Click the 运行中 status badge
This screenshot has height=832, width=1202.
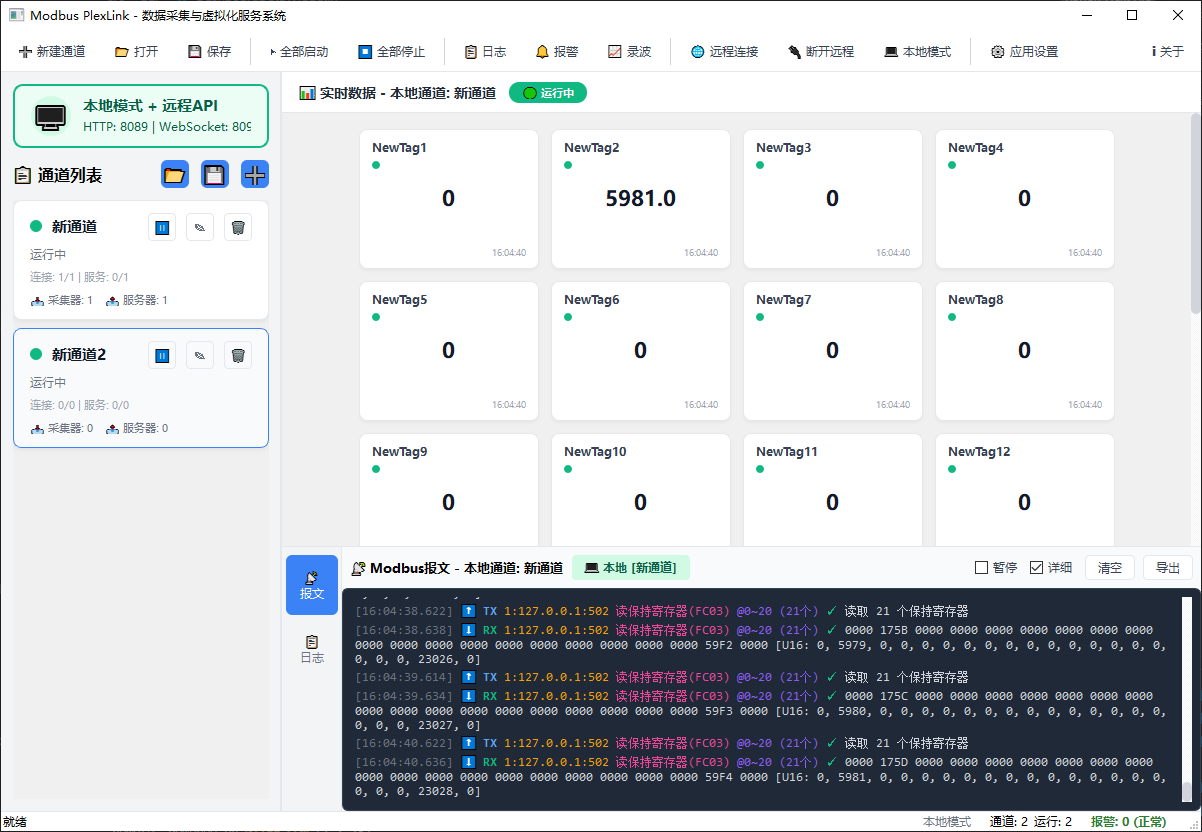coord(548,93)
